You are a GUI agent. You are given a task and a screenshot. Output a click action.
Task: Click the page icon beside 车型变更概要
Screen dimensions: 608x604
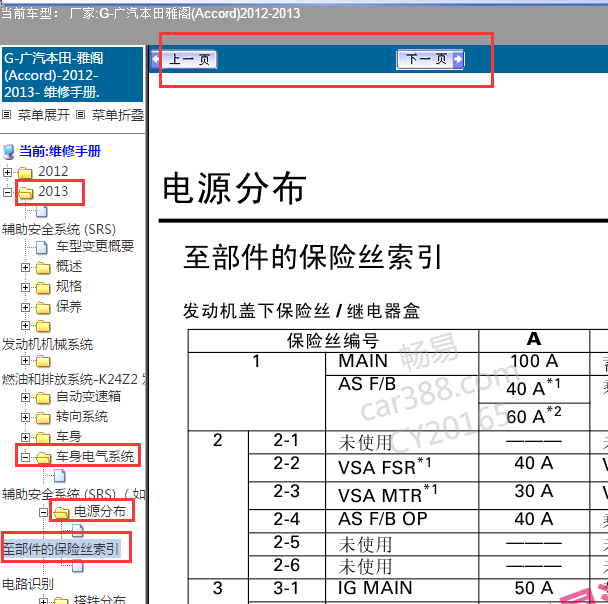click(x=42, y=247)
